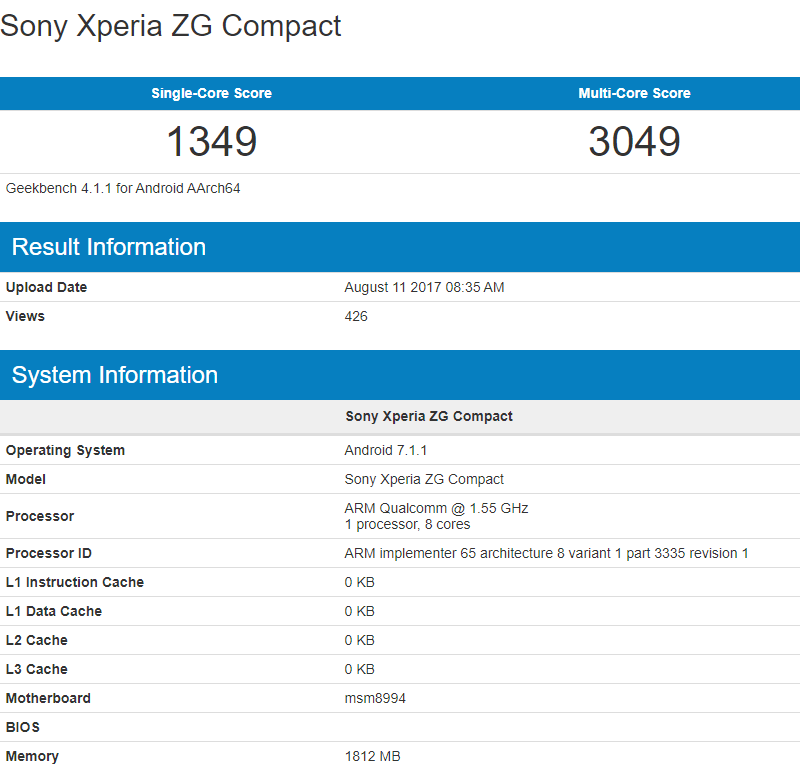Click the Memory value 1812 MB
Image resolution: width=800 pixels, height=777 pixels.
point(373,756)
